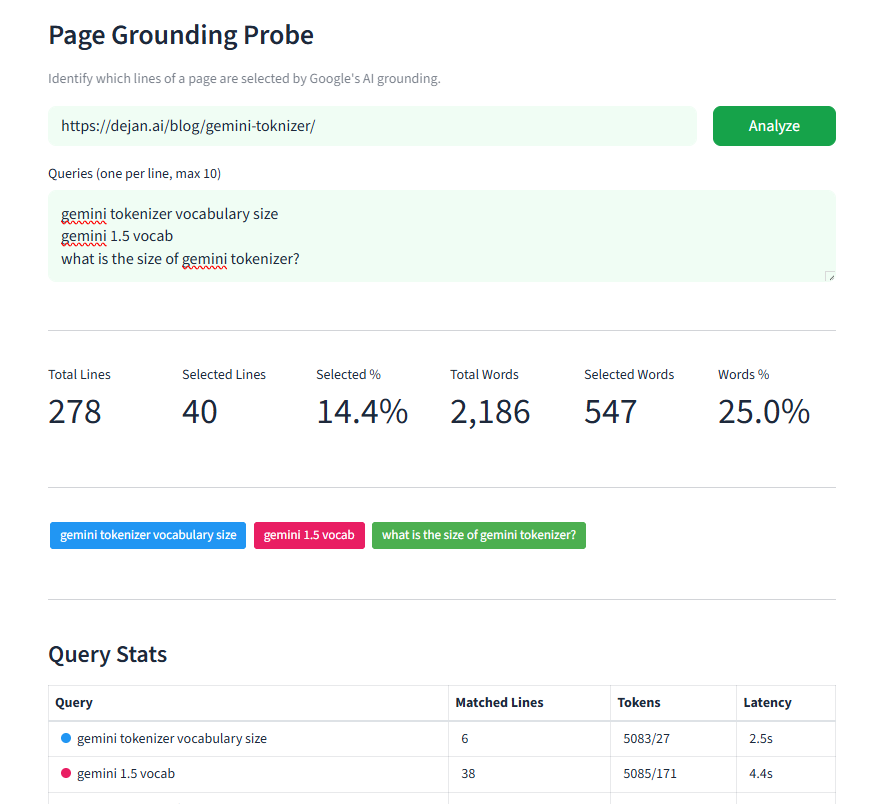Click the green Analyze button

tap(774, 126)
